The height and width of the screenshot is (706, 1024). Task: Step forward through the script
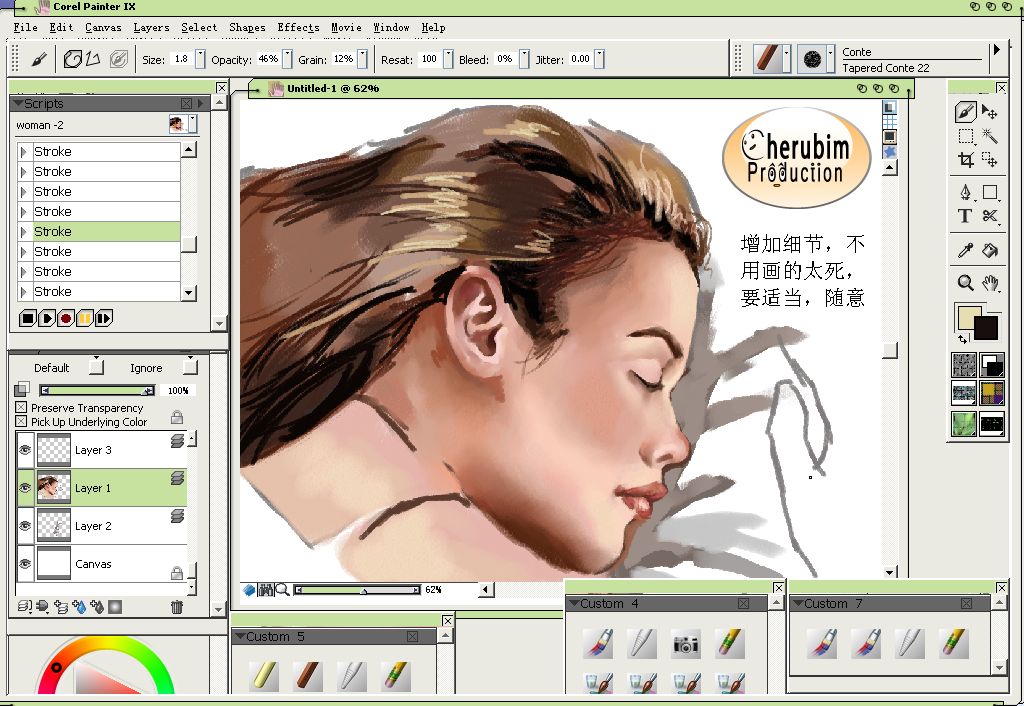(x=103, y=318)
